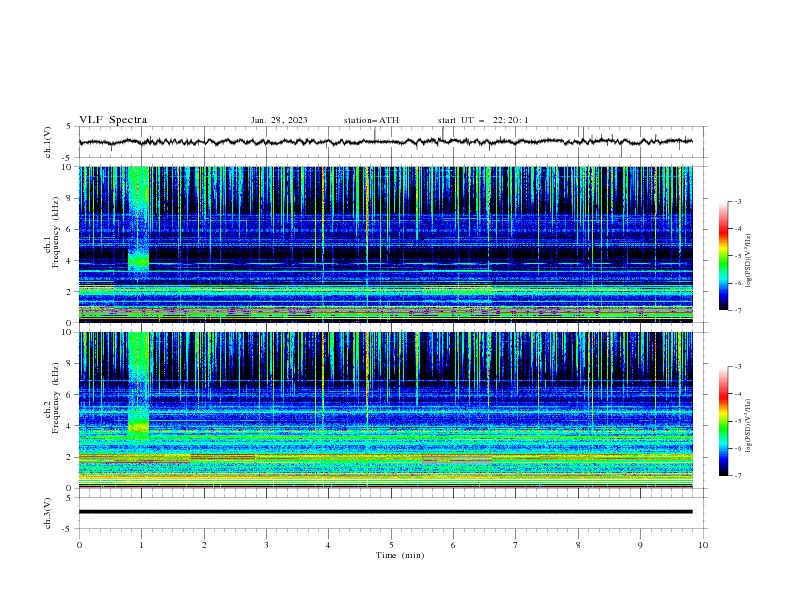Click the "-3" label on ch.1 color bar

point(738,201)
